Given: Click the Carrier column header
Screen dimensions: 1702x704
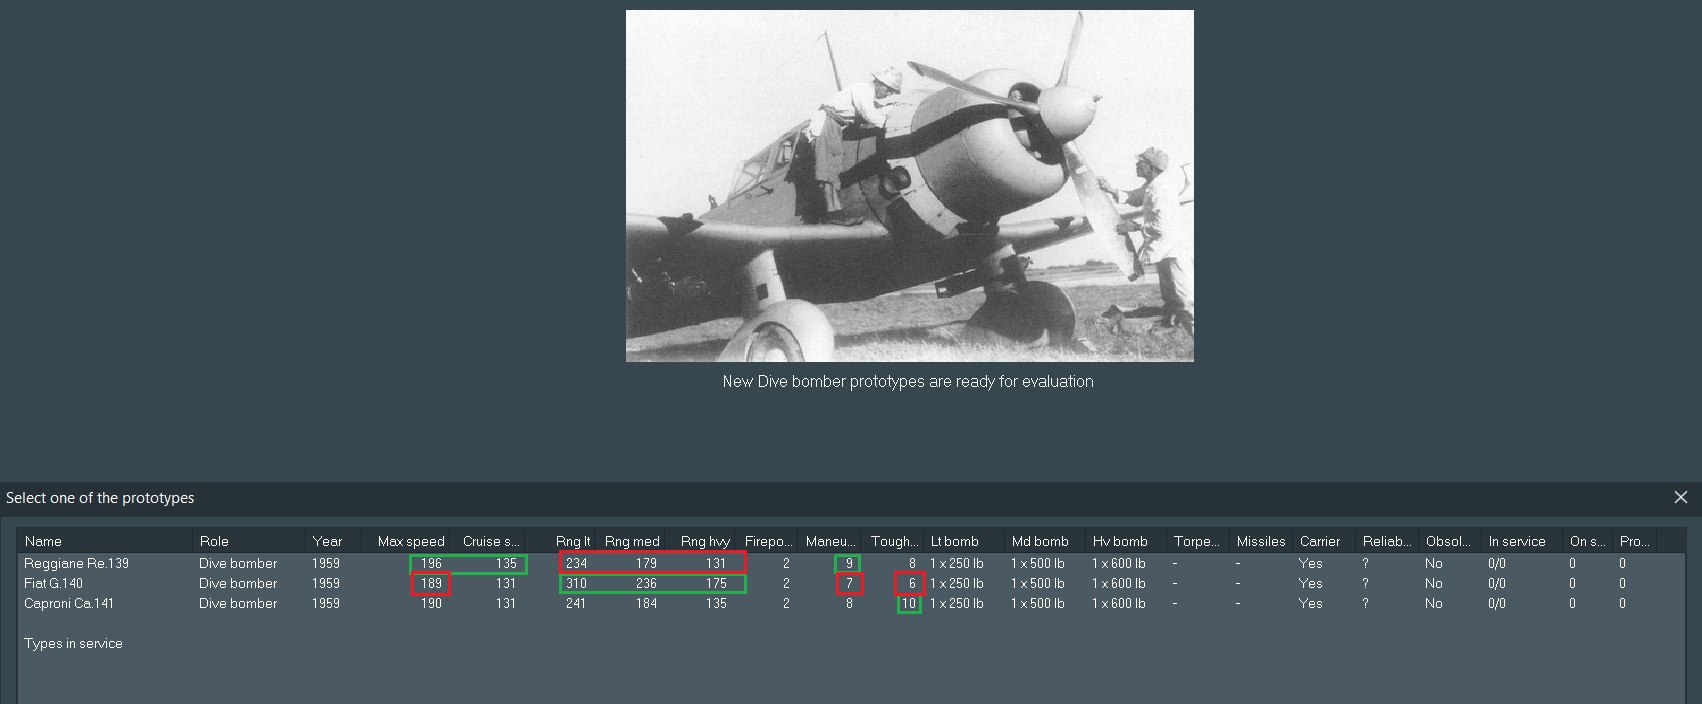Looking at the screenshot, I should [1325, 541].
